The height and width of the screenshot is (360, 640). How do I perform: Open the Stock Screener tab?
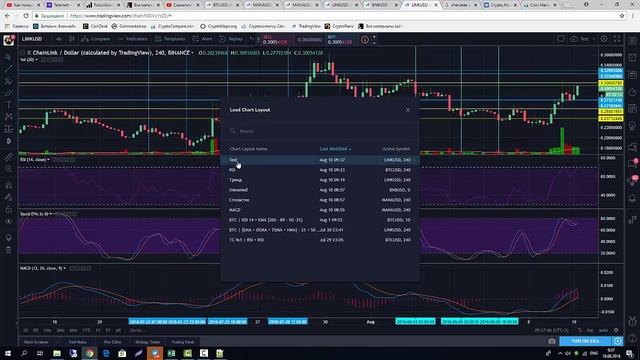point(36,342)
